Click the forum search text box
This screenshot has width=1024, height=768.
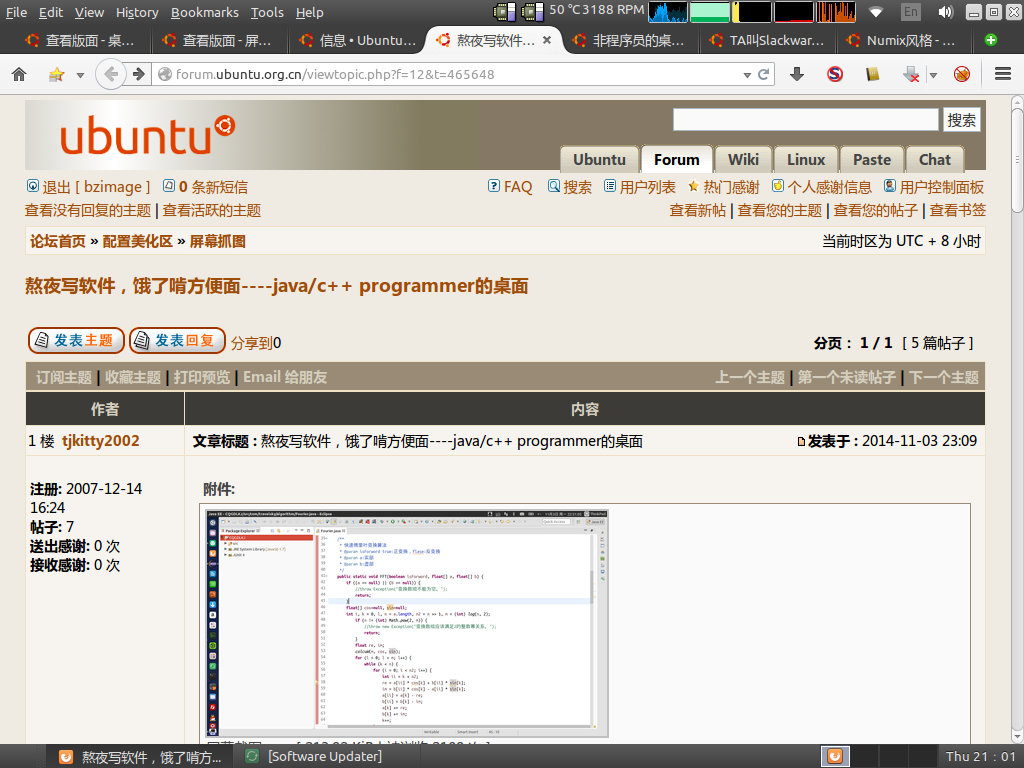coord(806,120)
